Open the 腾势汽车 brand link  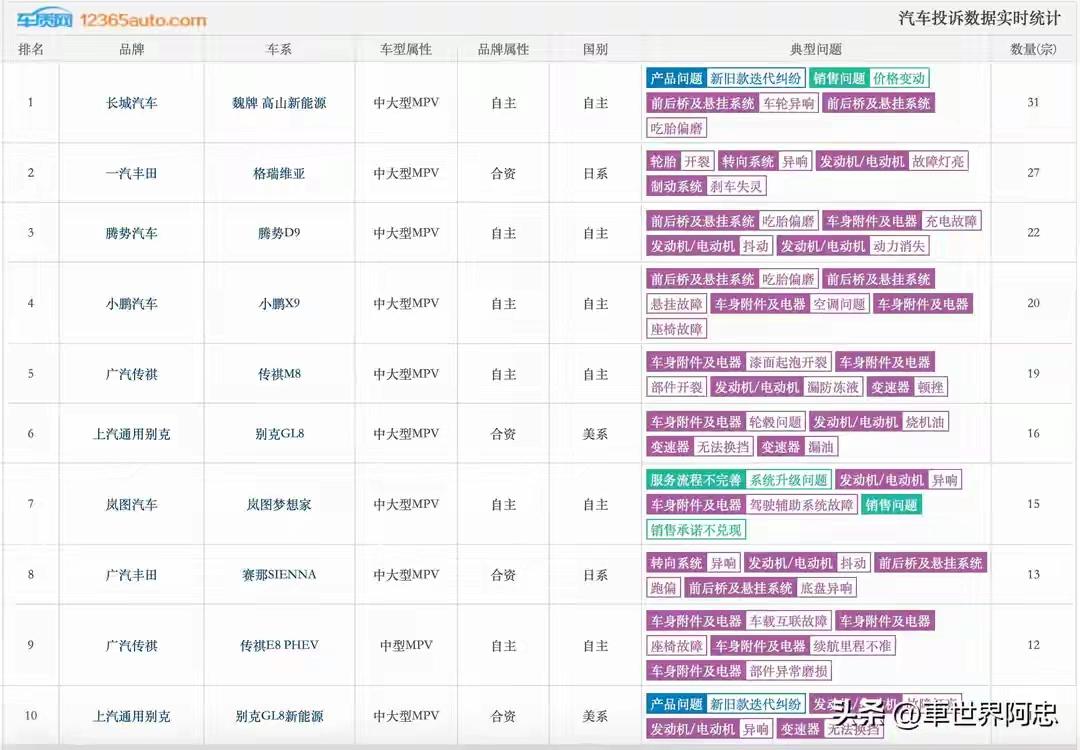(x=132, y=233)
